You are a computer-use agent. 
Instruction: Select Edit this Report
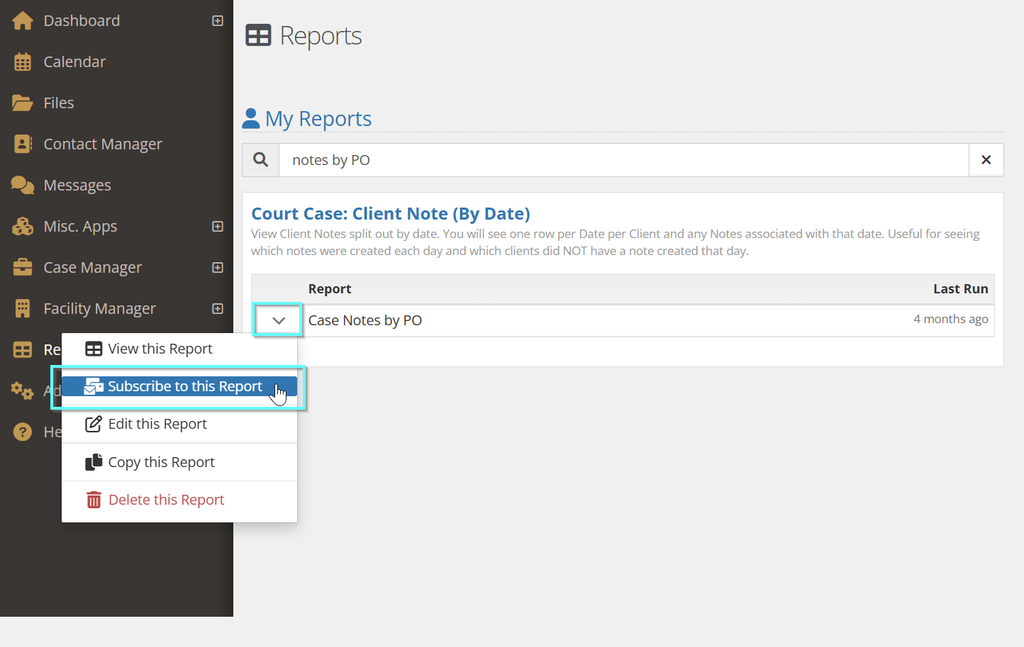[179, 424]
